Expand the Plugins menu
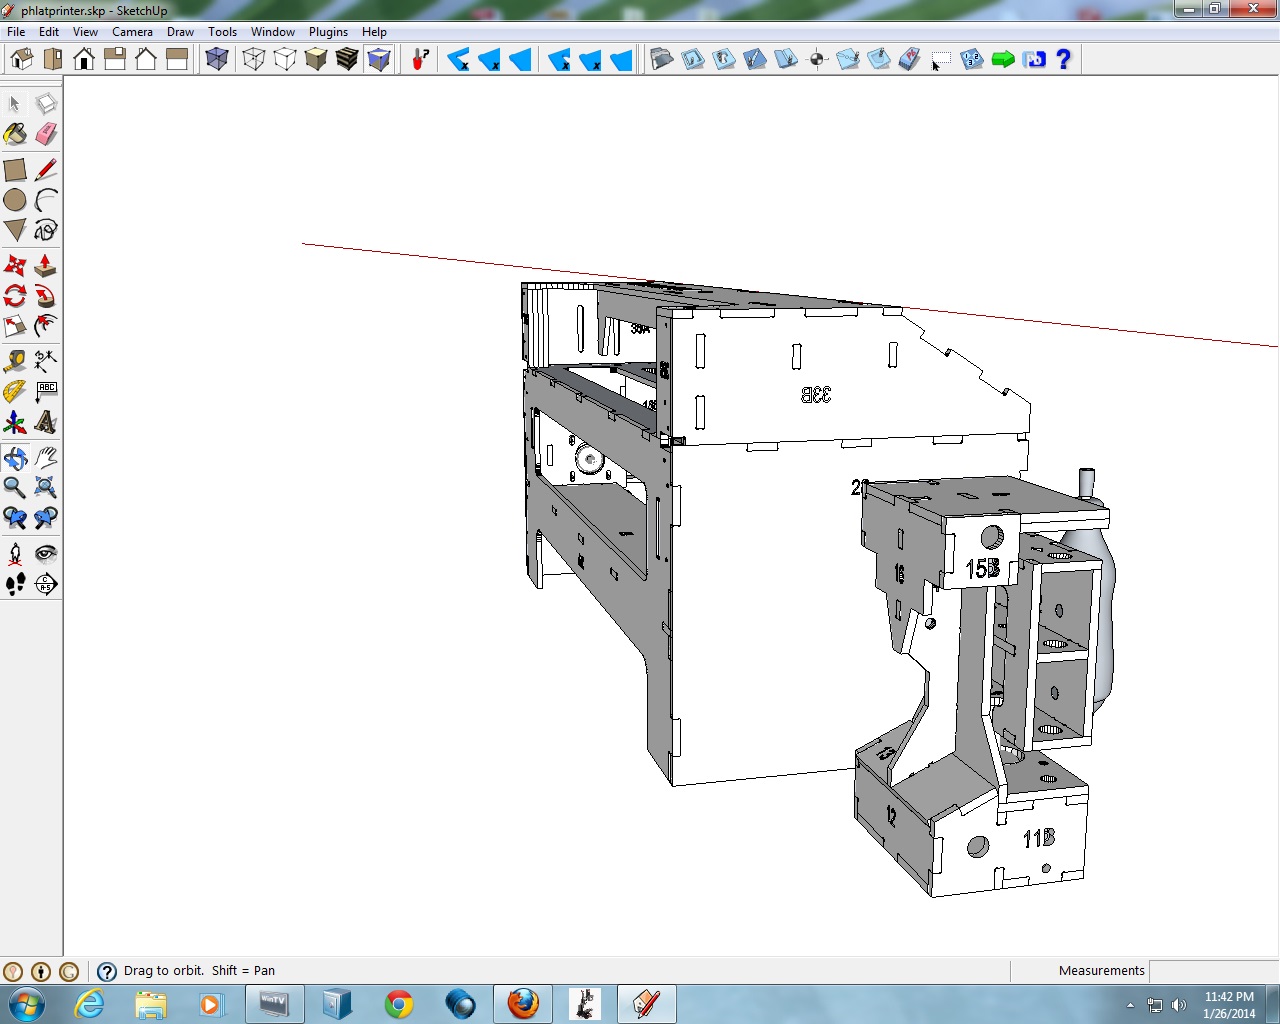 point(328,32)
